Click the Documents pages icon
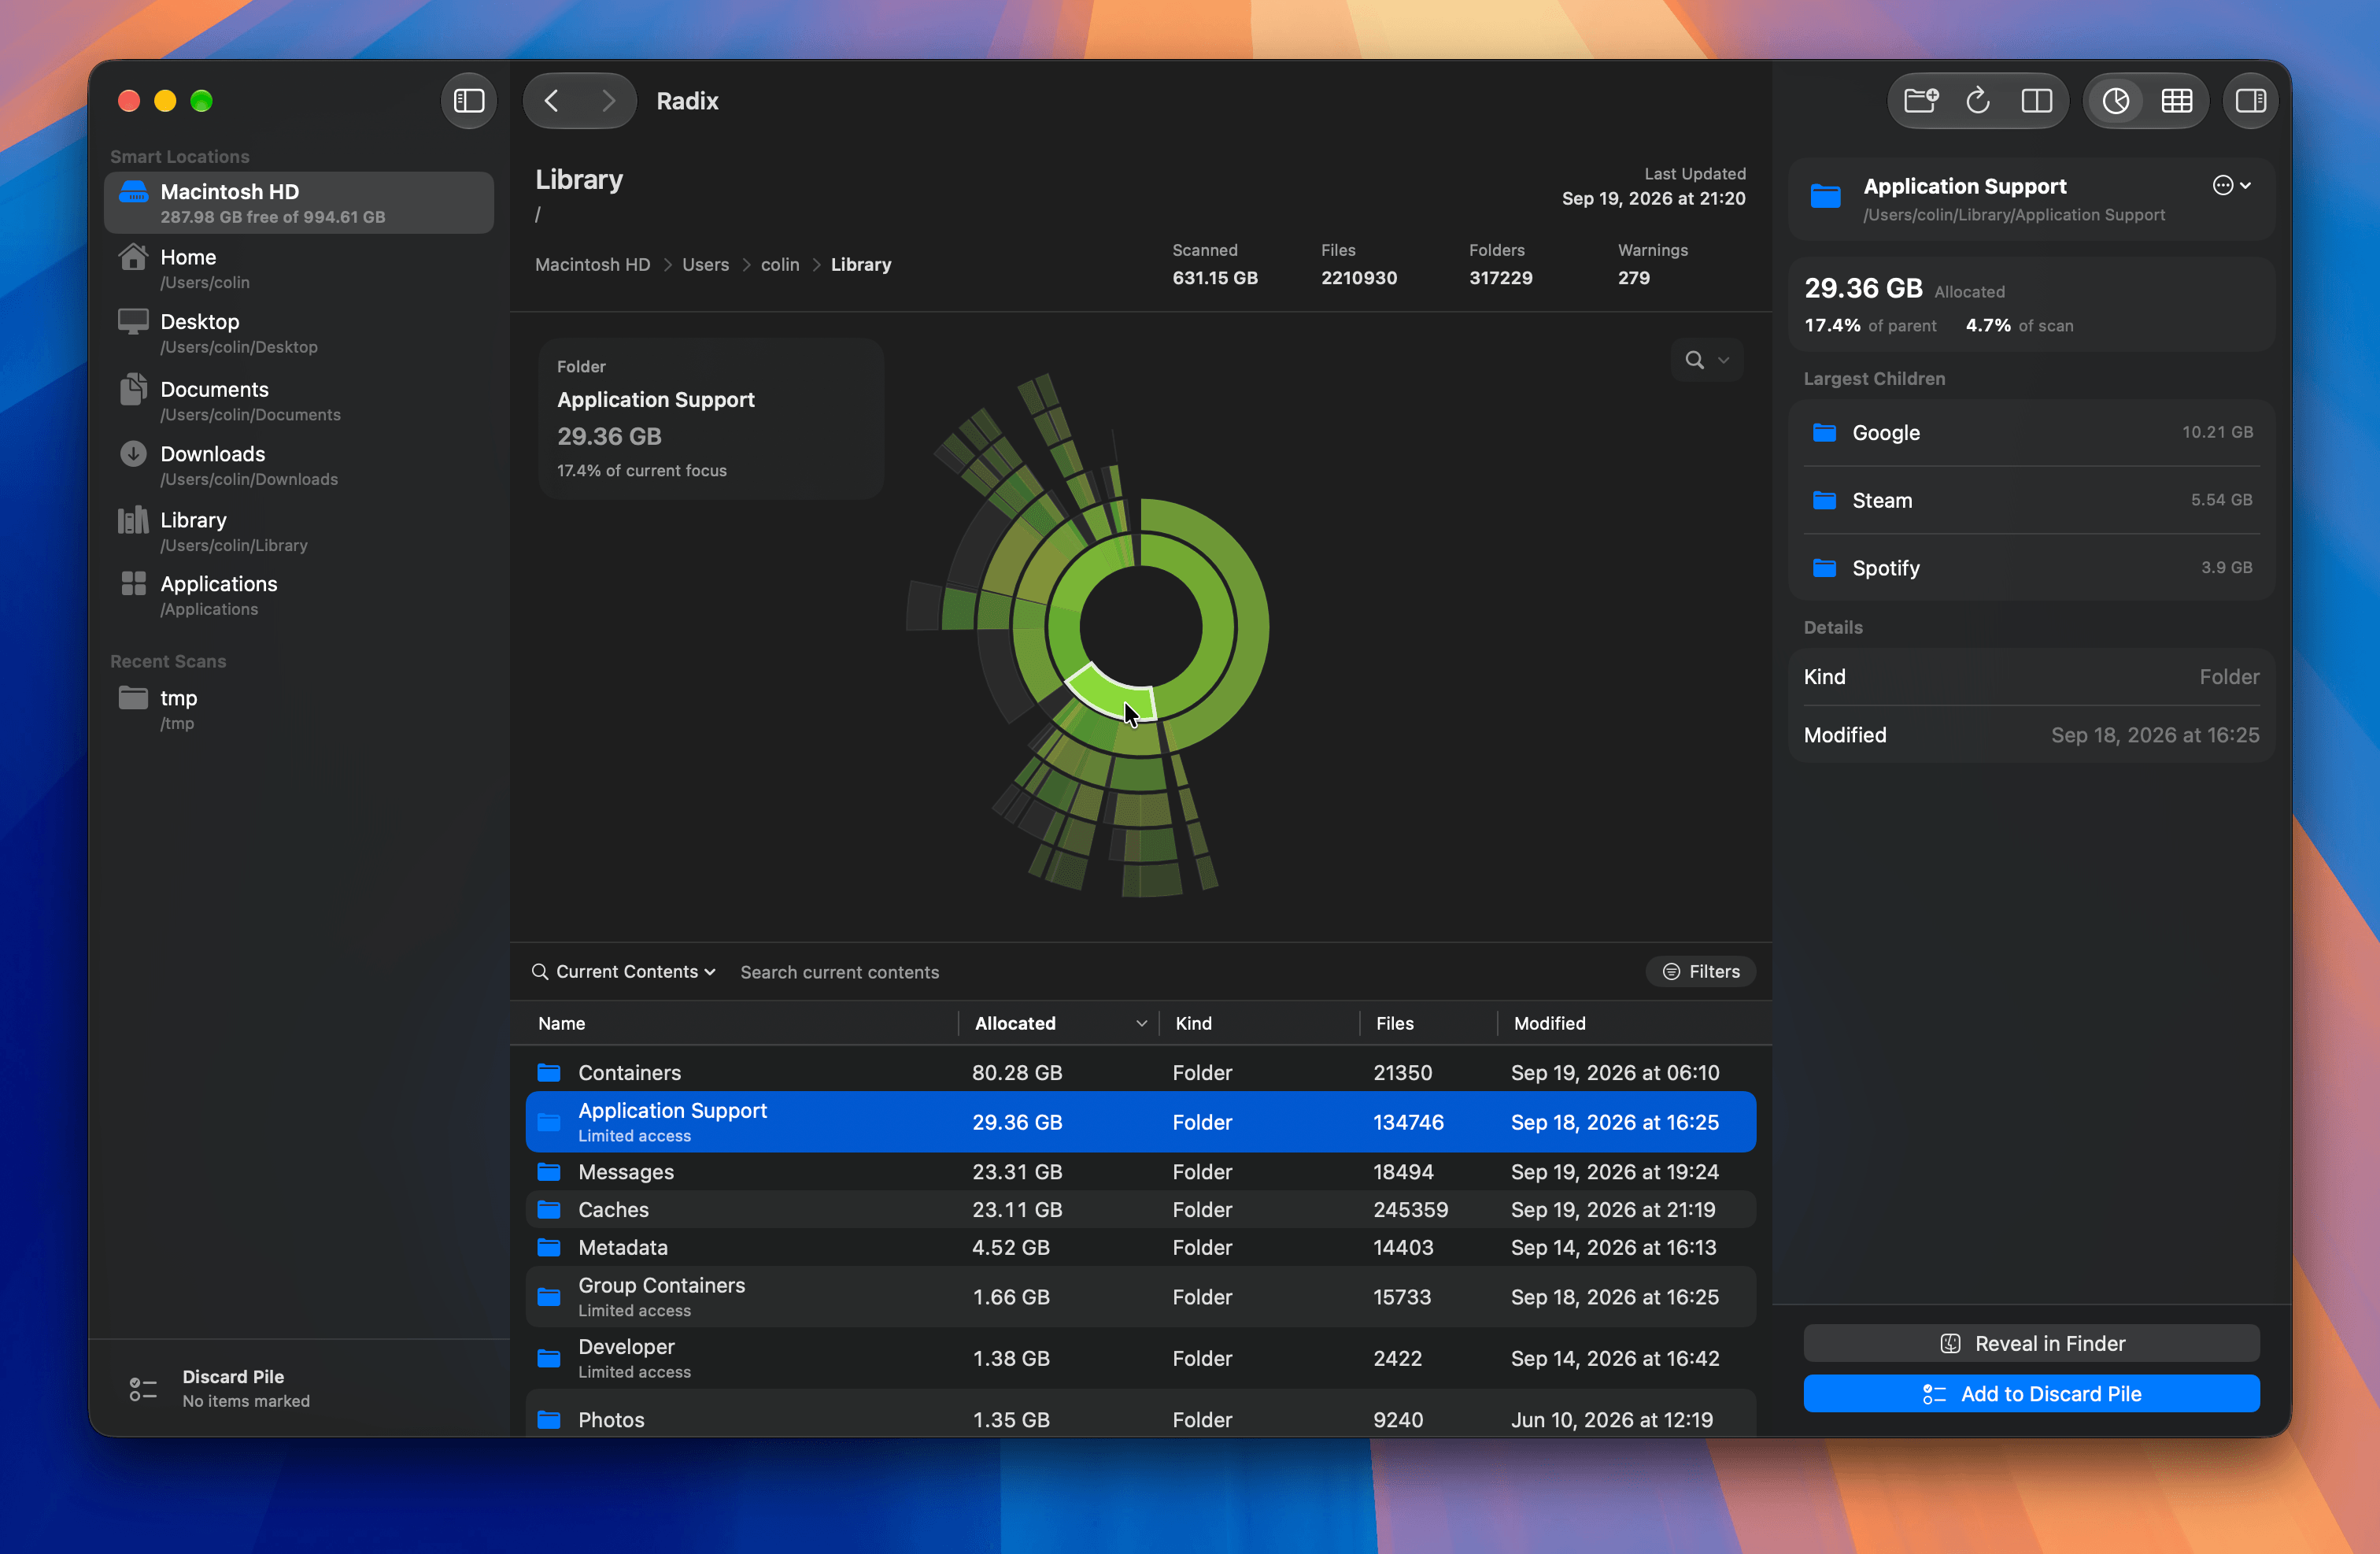 [133, 388]
